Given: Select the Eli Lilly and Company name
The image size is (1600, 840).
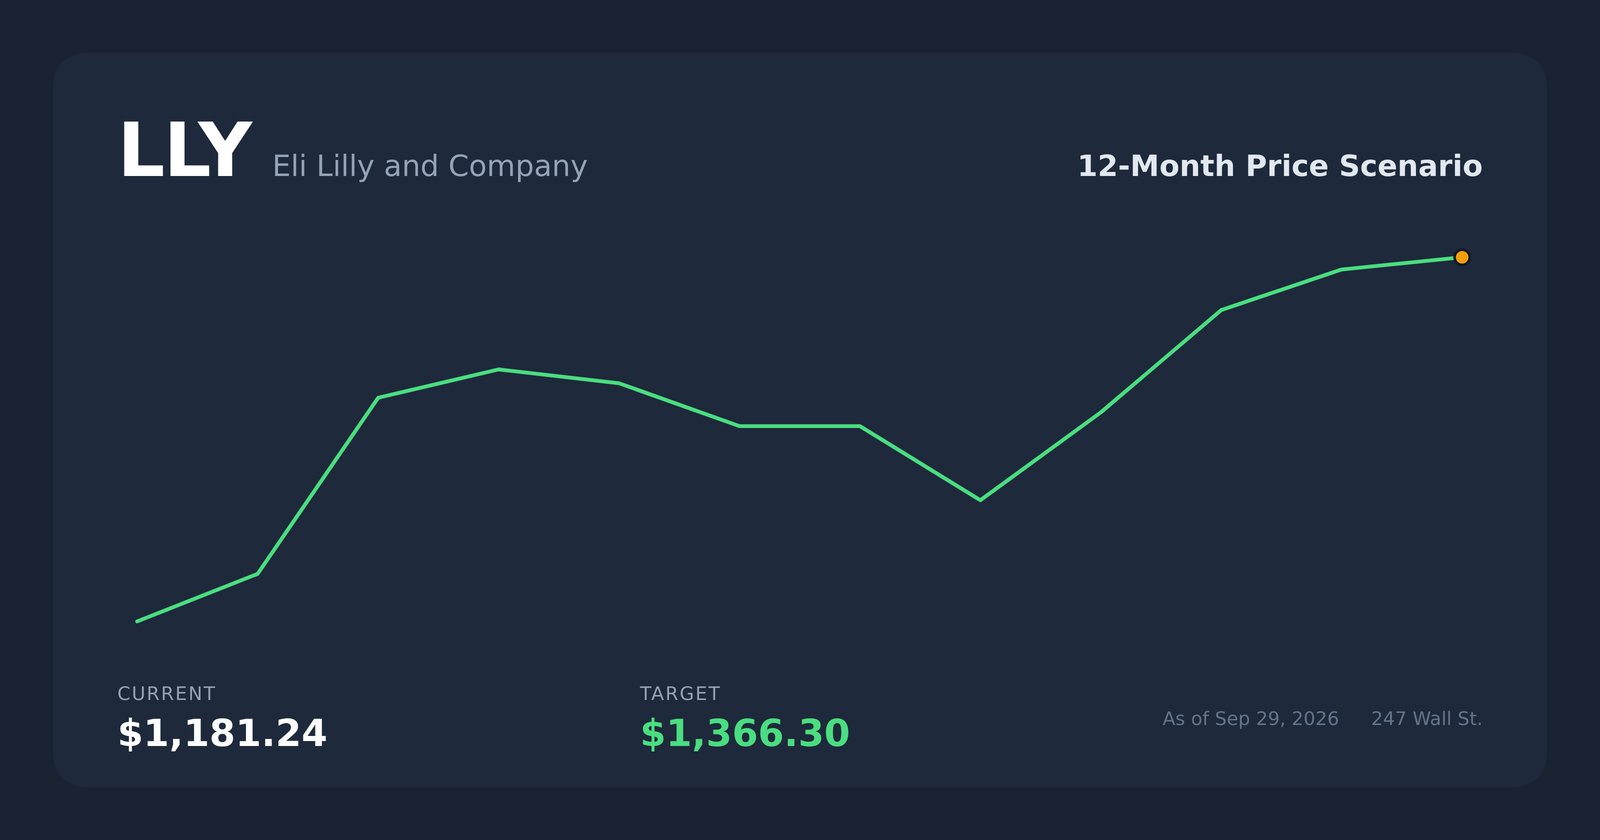Looking at the screenshot, I should (x=429, y=166).
